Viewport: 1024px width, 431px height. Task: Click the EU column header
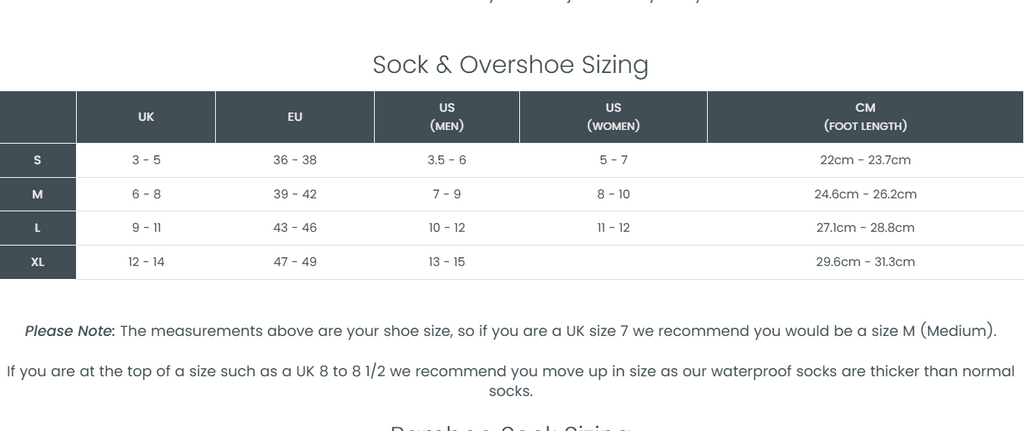(x=295, y=117)
